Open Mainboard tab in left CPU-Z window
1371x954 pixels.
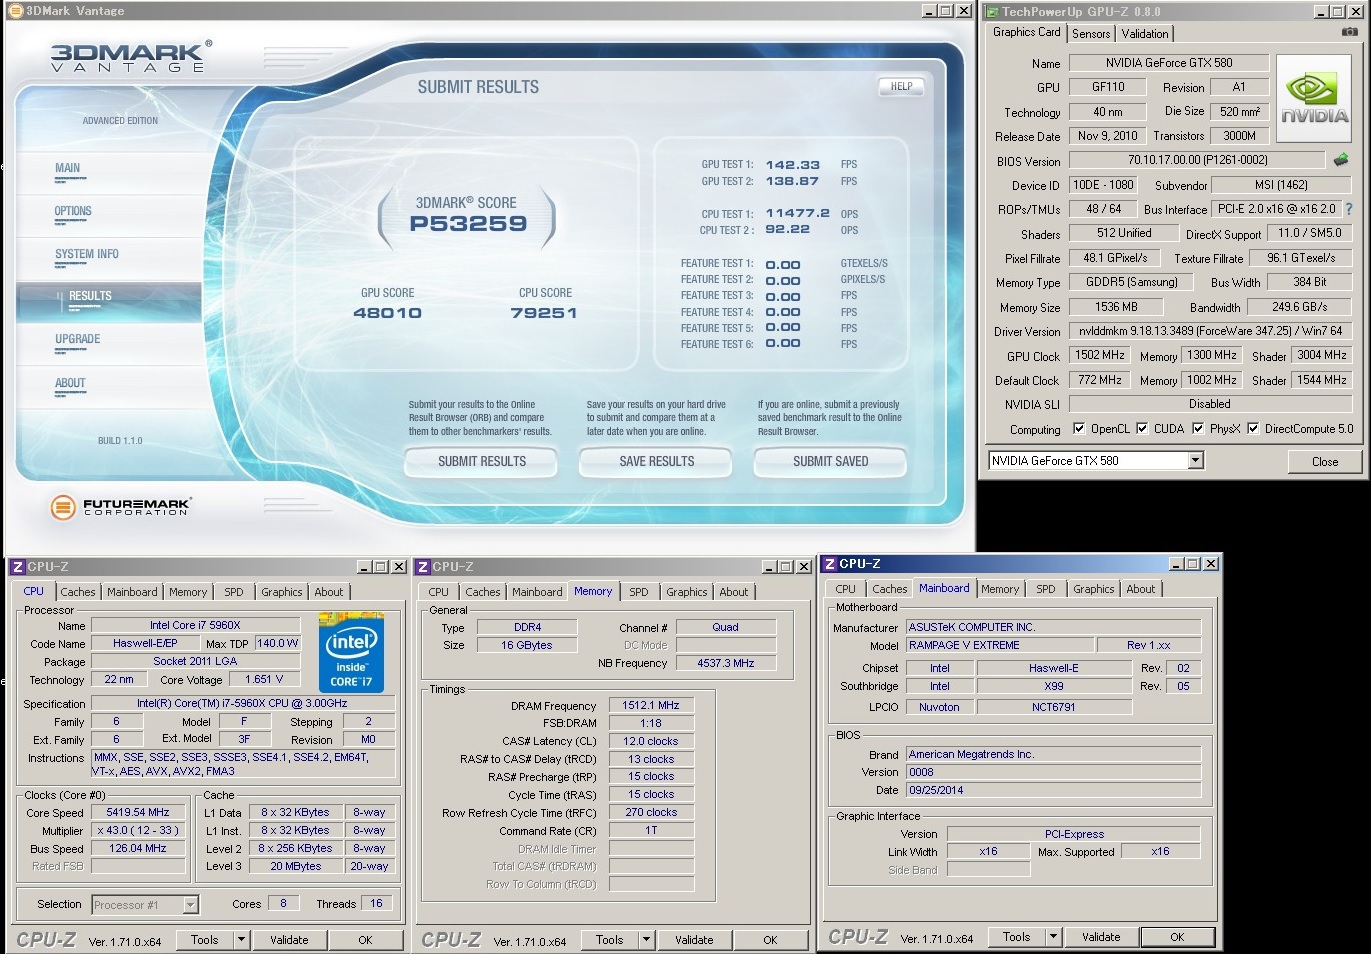(x=132, y=592)
